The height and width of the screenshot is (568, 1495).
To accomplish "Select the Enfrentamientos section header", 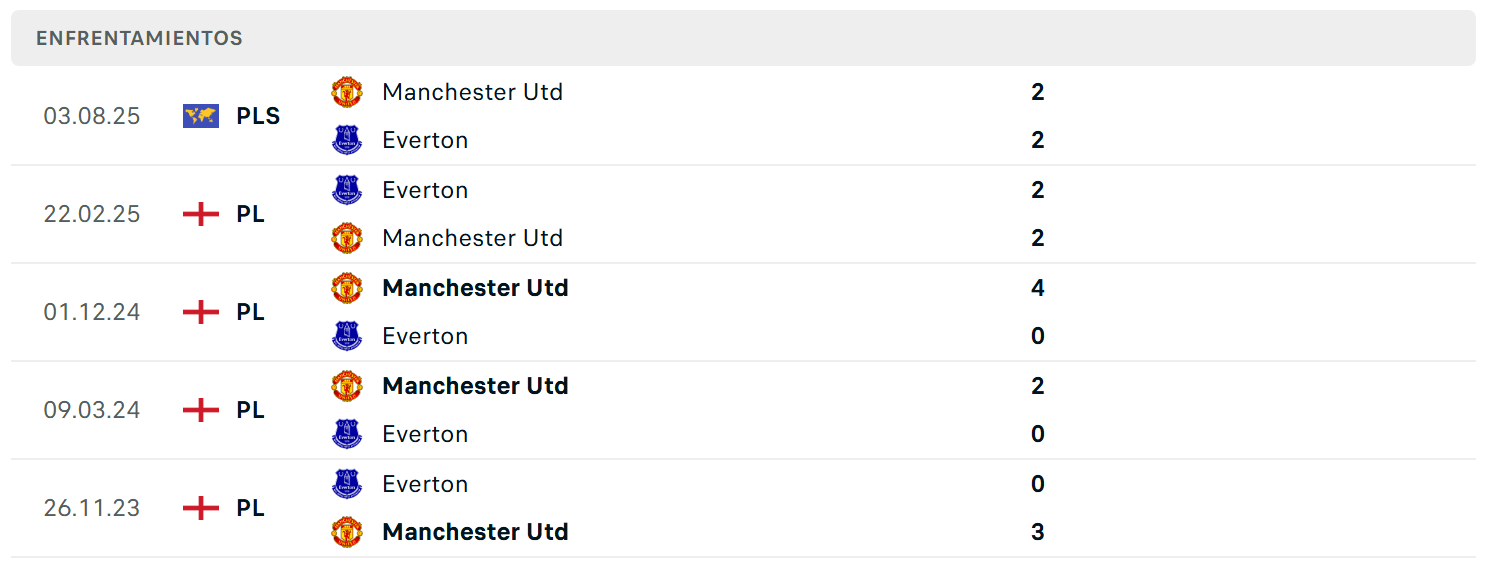I will (139, 38).
